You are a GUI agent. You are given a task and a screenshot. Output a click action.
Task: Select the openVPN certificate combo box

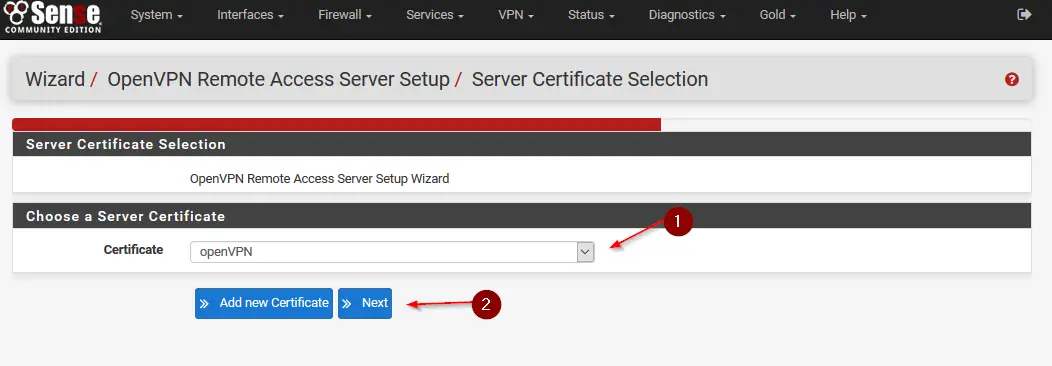392,252
